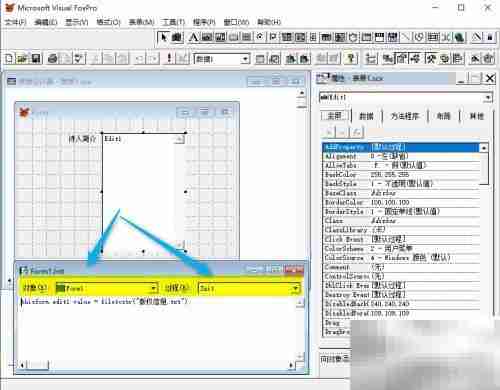Image resolution: width=500 pixels, height=390 pixels.
Task: Click the spell check icon after Print
Action: click(79, 59)
